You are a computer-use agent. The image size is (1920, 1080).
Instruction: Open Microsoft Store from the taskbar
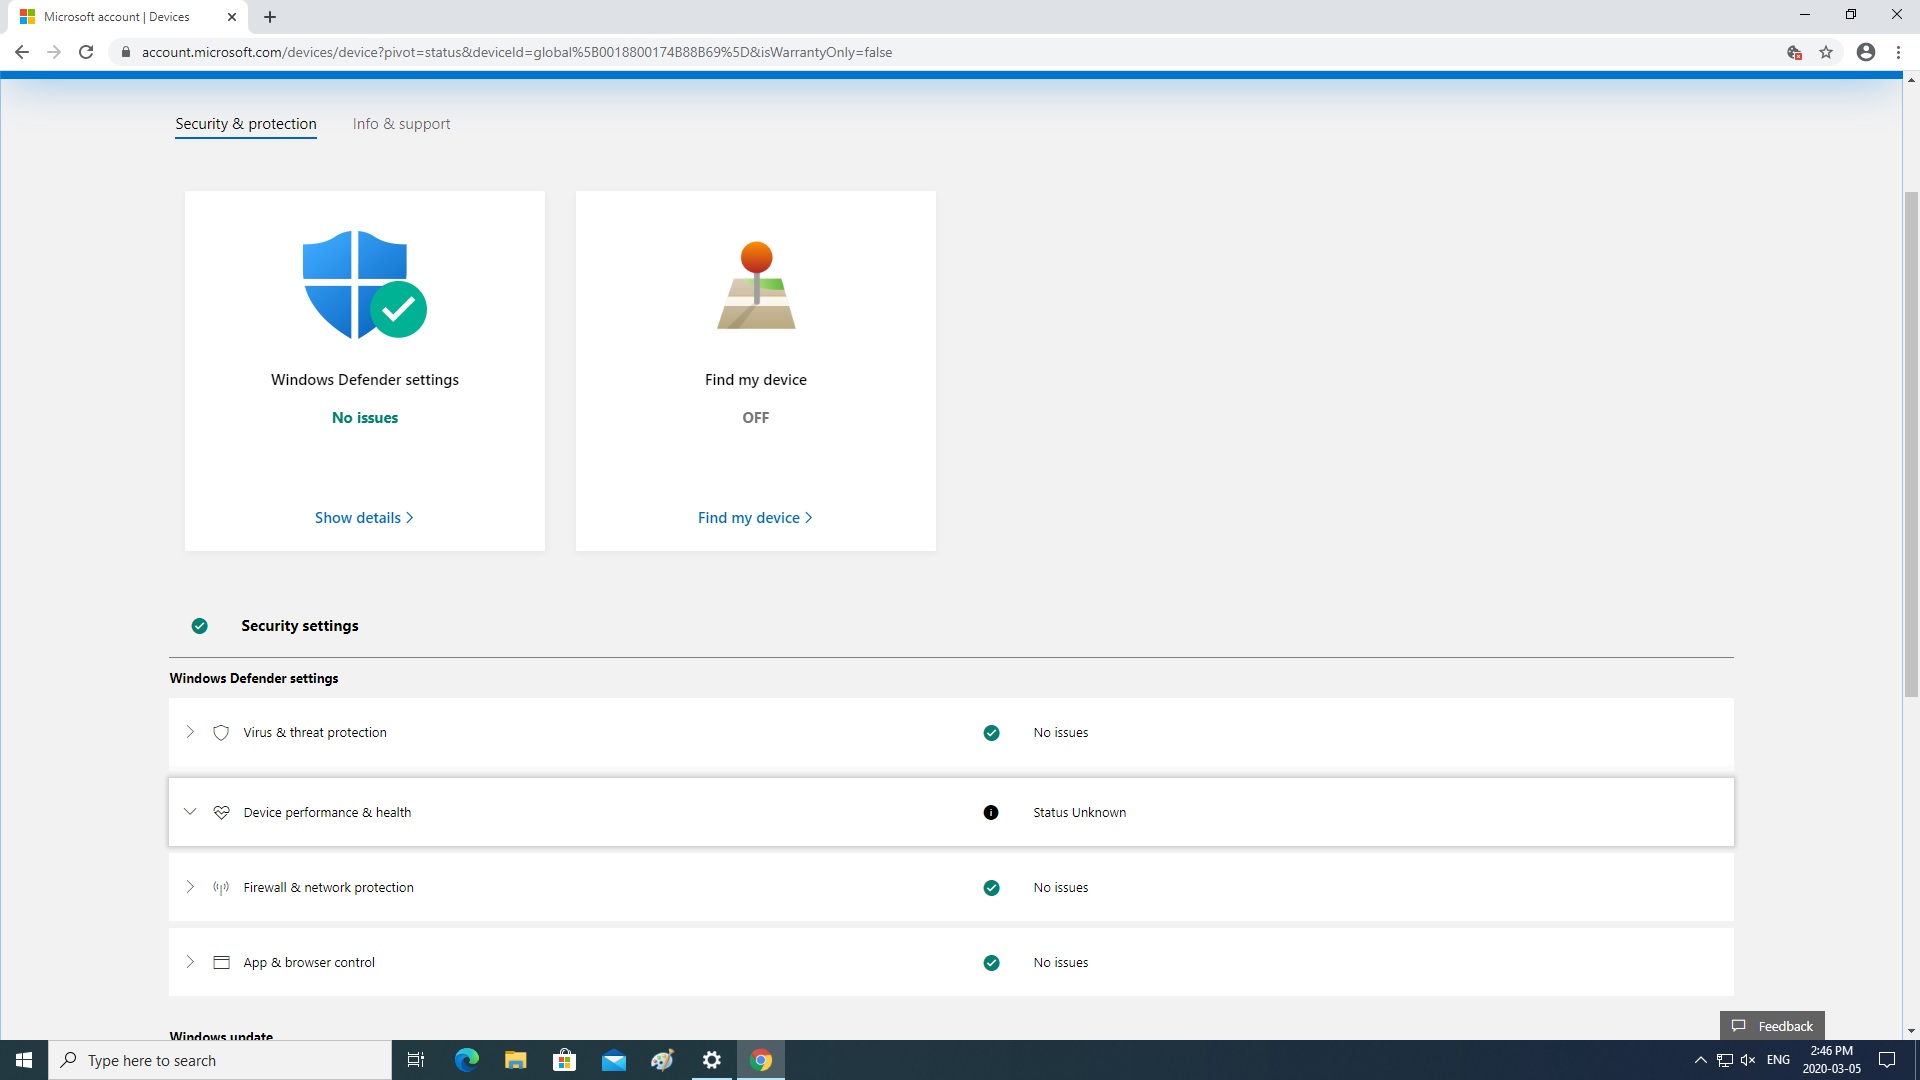(x=565, y=1060)
